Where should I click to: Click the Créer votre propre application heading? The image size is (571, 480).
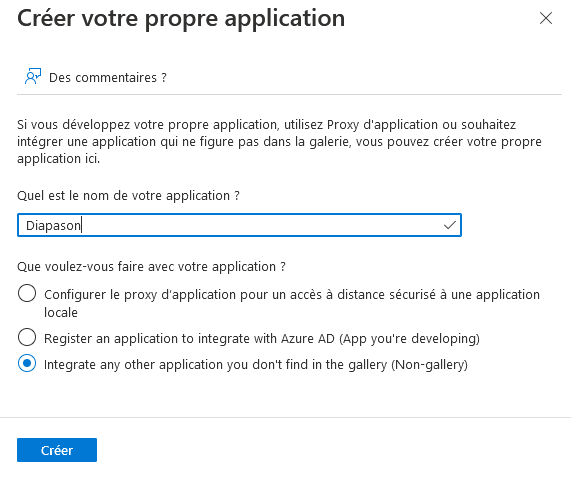coord(181,19)
